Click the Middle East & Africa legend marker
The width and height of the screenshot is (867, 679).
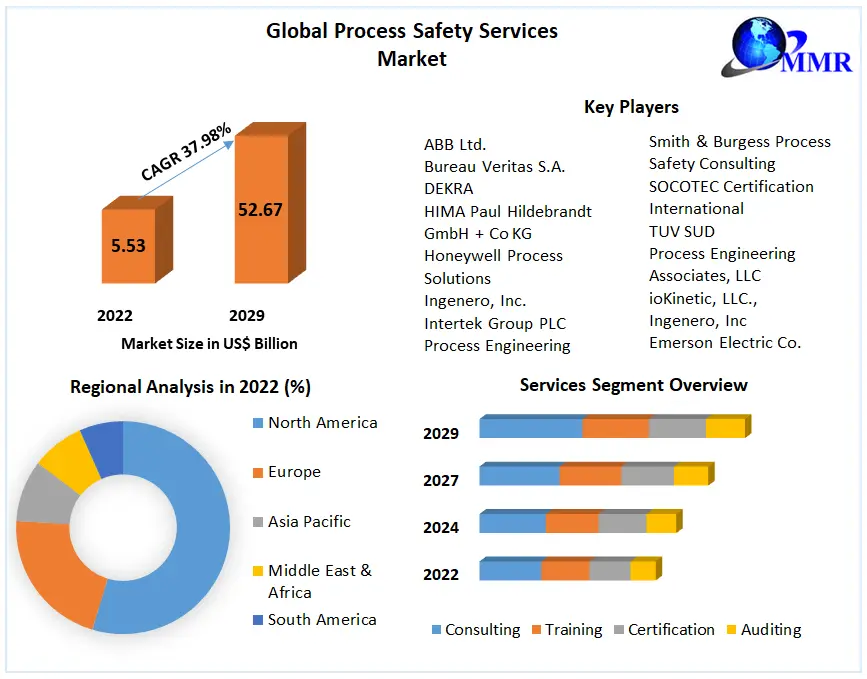tap(256, 571)
